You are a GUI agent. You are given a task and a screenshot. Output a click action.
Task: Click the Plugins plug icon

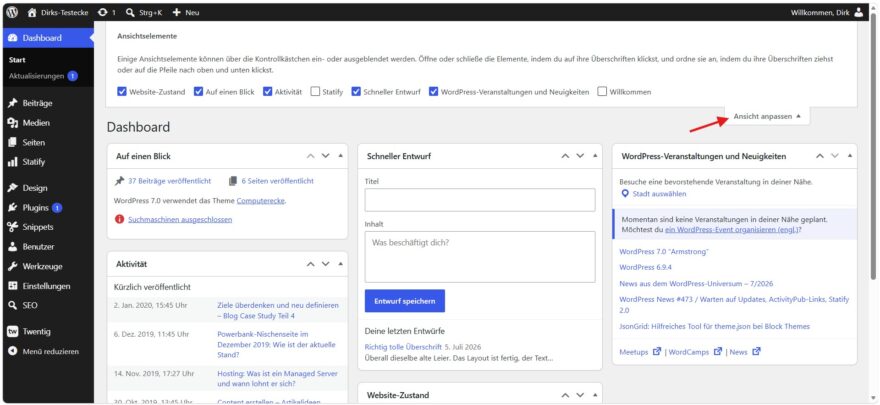[x=13, y=208]
